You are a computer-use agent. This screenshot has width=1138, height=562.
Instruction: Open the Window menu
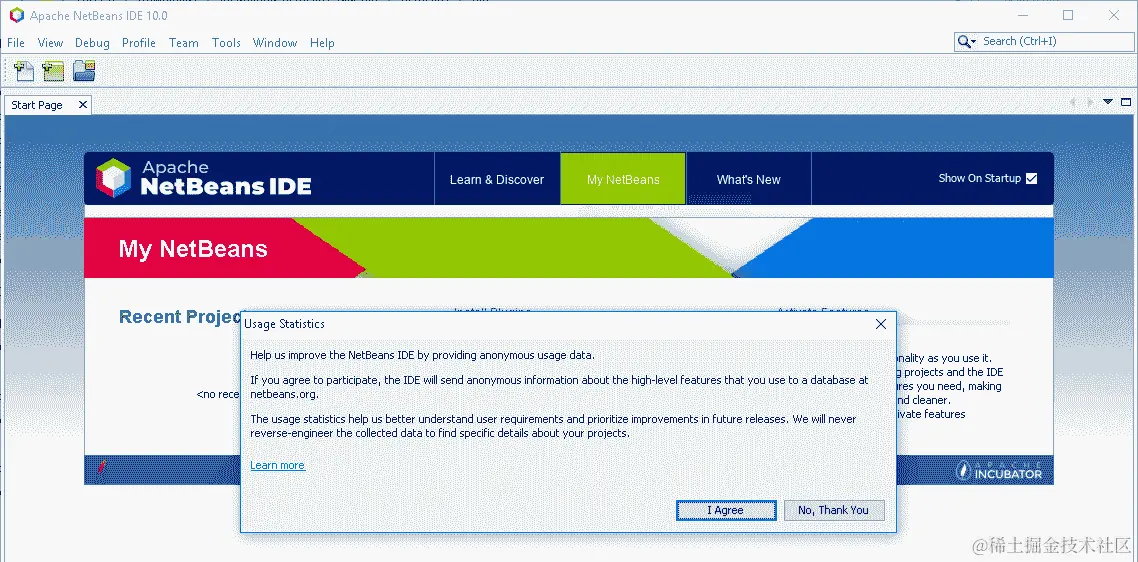click(274, 43)
